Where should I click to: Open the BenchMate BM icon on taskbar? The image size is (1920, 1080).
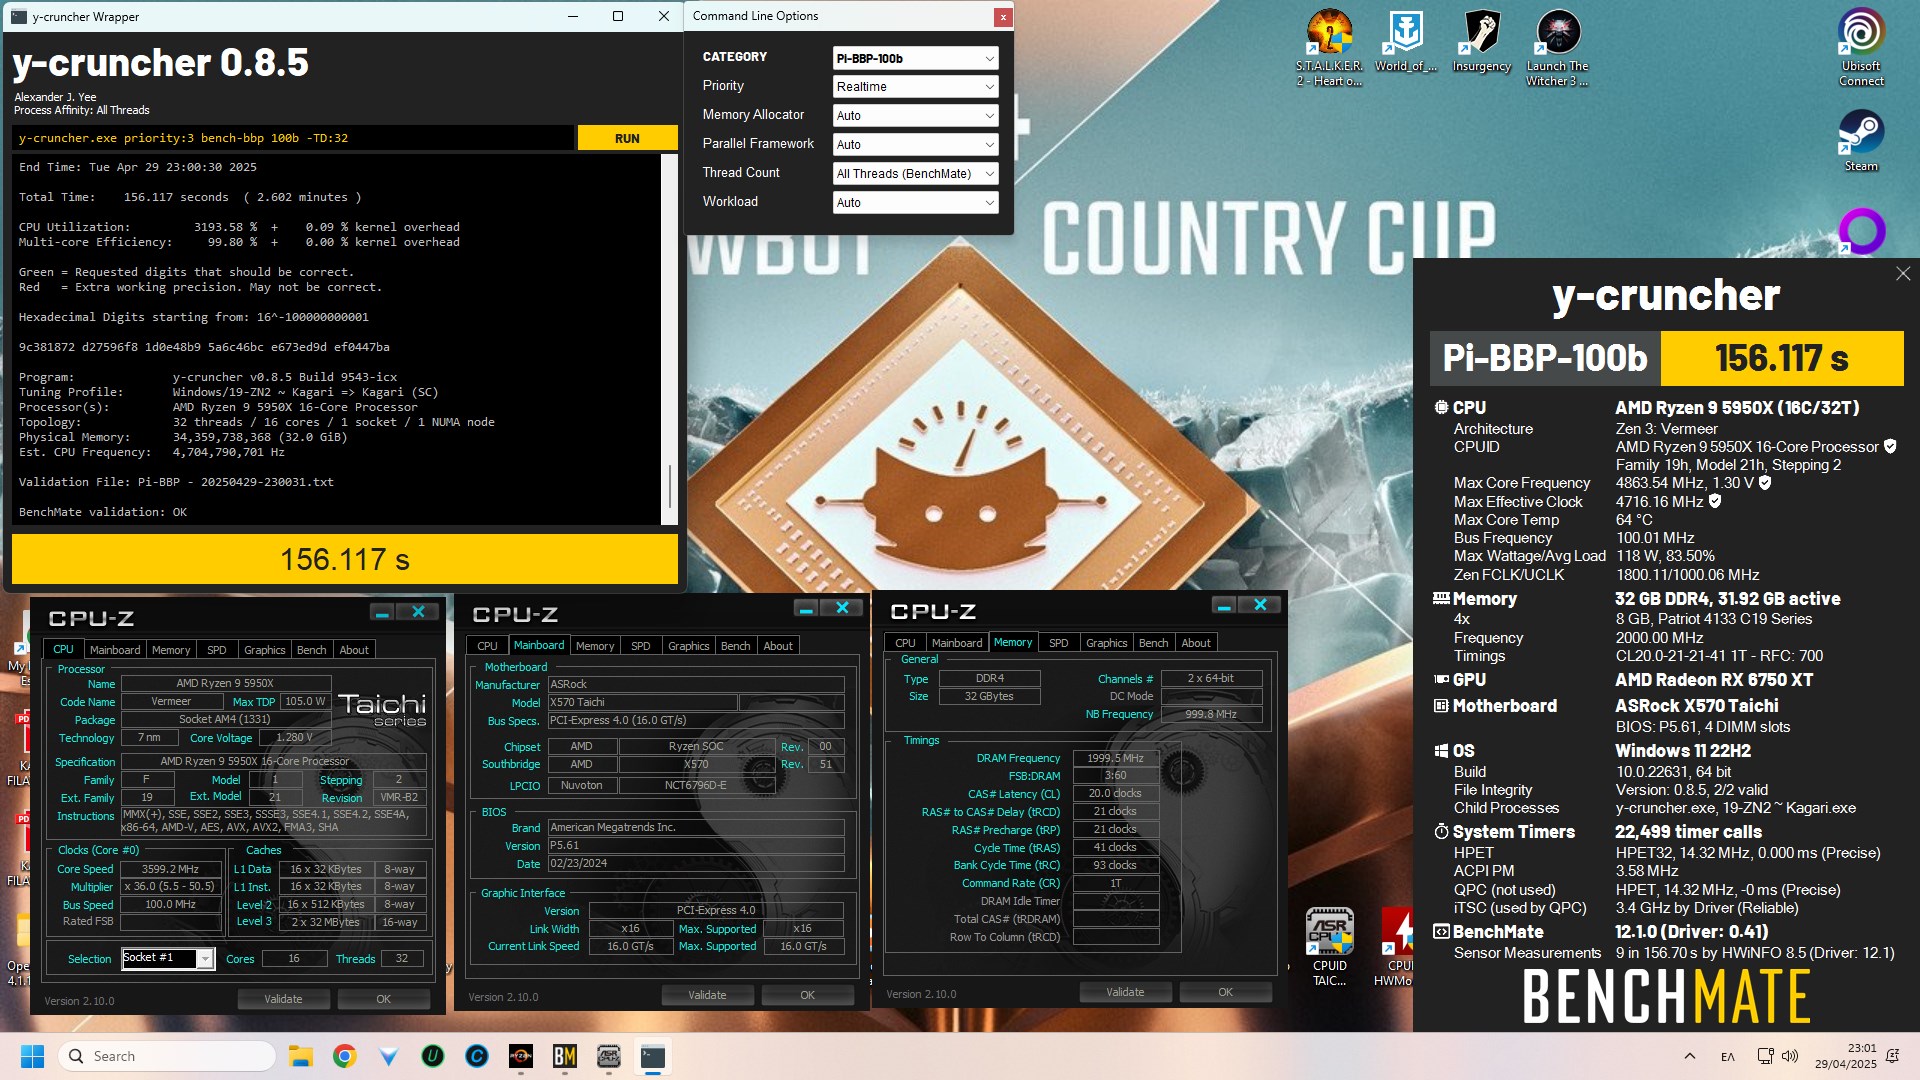tap(564, 1056)
